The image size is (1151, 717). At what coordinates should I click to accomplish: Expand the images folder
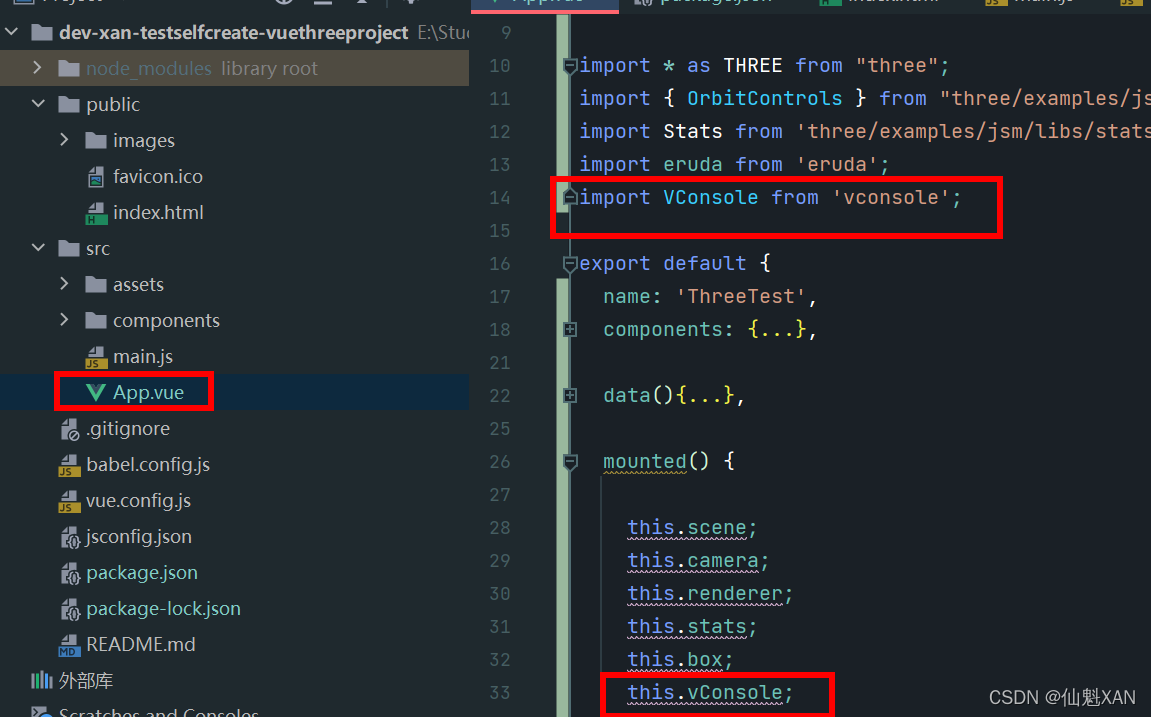65,140
